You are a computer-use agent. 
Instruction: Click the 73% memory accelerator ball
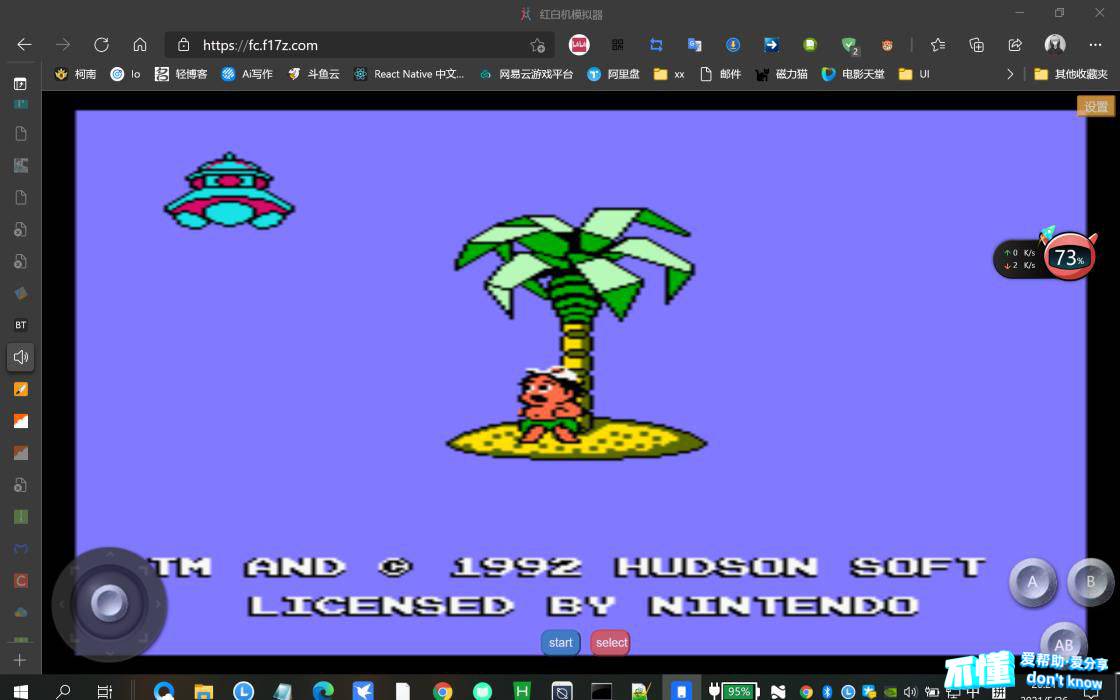click(x=1069, y=256)
